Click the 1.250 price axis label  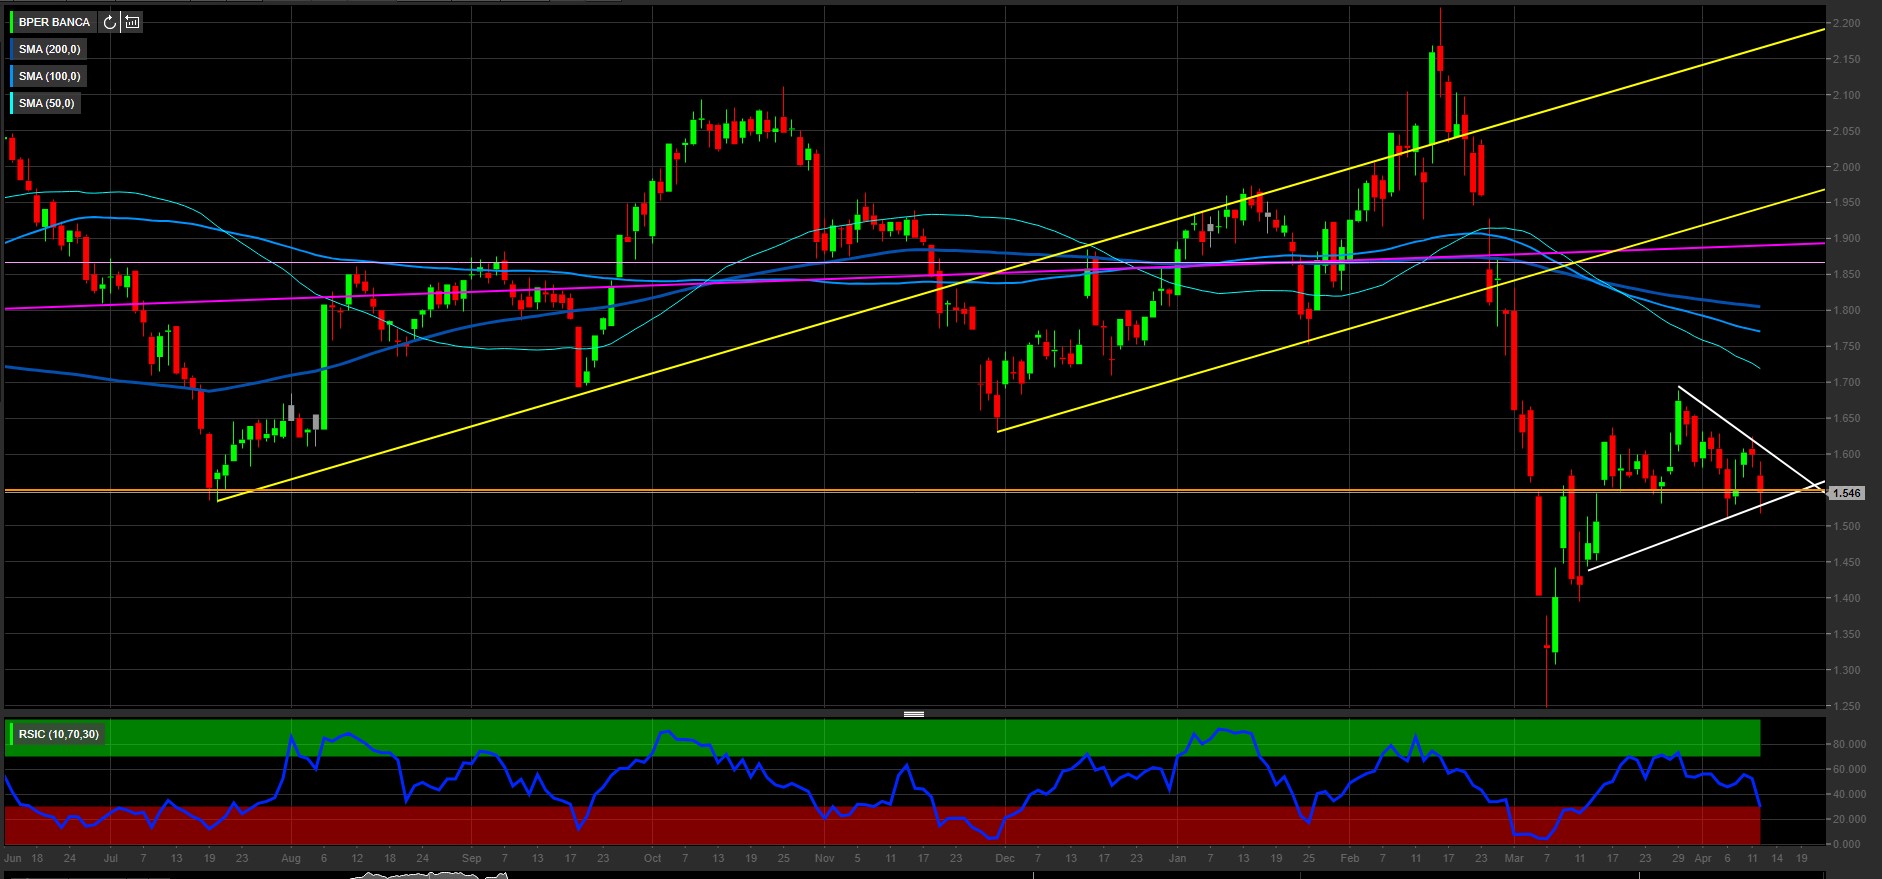pyautogui.click(x=1847, y=706)
